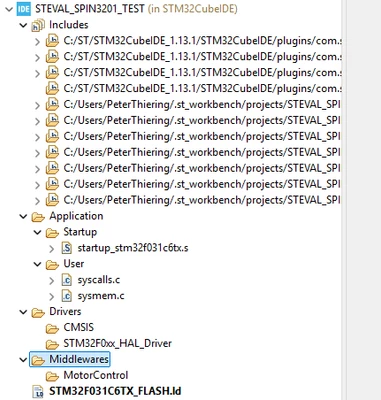Viewport: 381px width, 400px height.
Task: Select the highlighted Middlewares folder label
Action: 79,359
